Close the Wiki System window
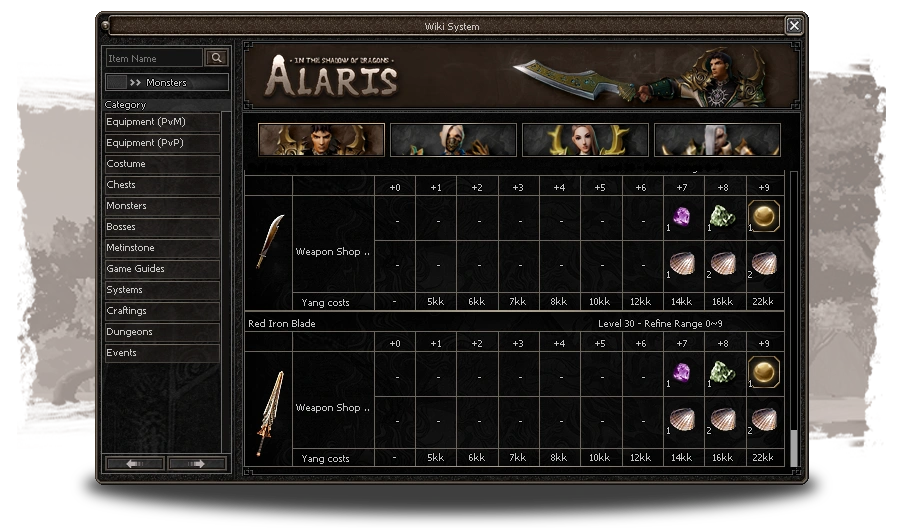Screen dimensions: 903x528 point(794,25)
